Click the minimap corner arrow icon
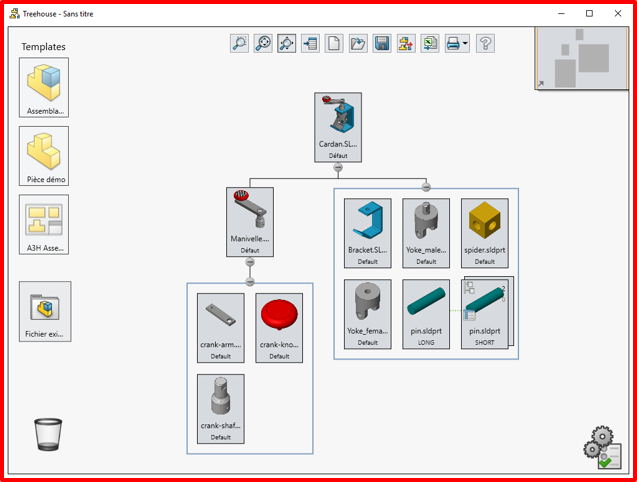The height and width of the screenshot is (482, 637). pos(541,84)
